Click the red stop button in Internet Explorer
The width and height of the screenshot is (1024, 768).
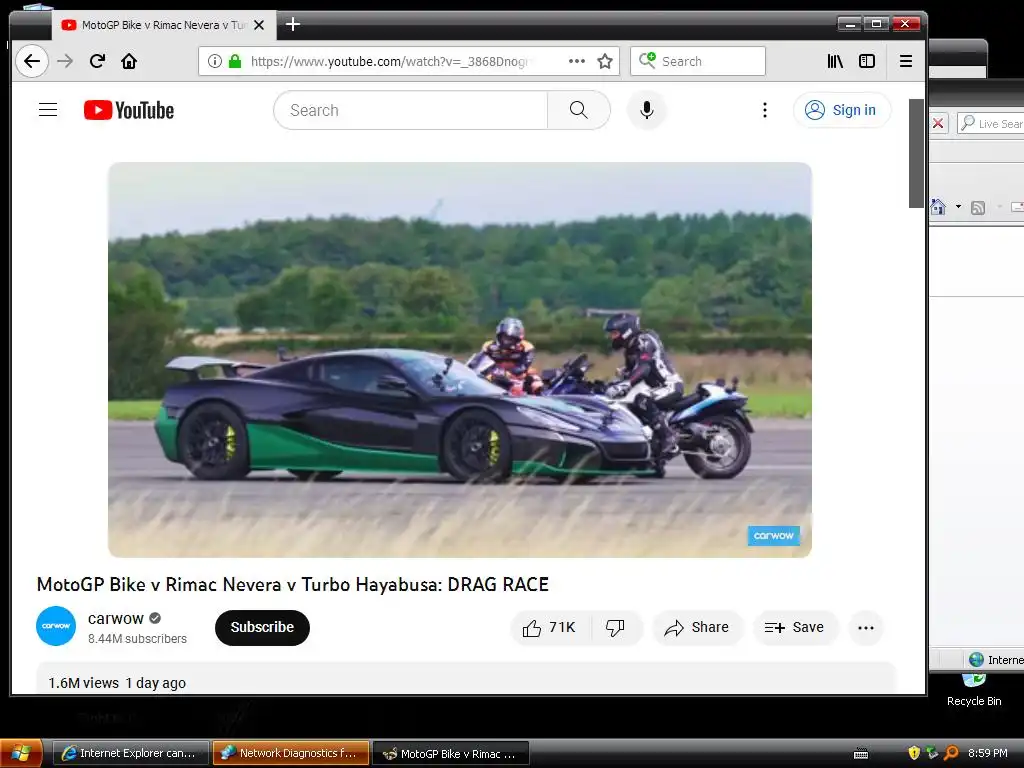pos(938,123)
